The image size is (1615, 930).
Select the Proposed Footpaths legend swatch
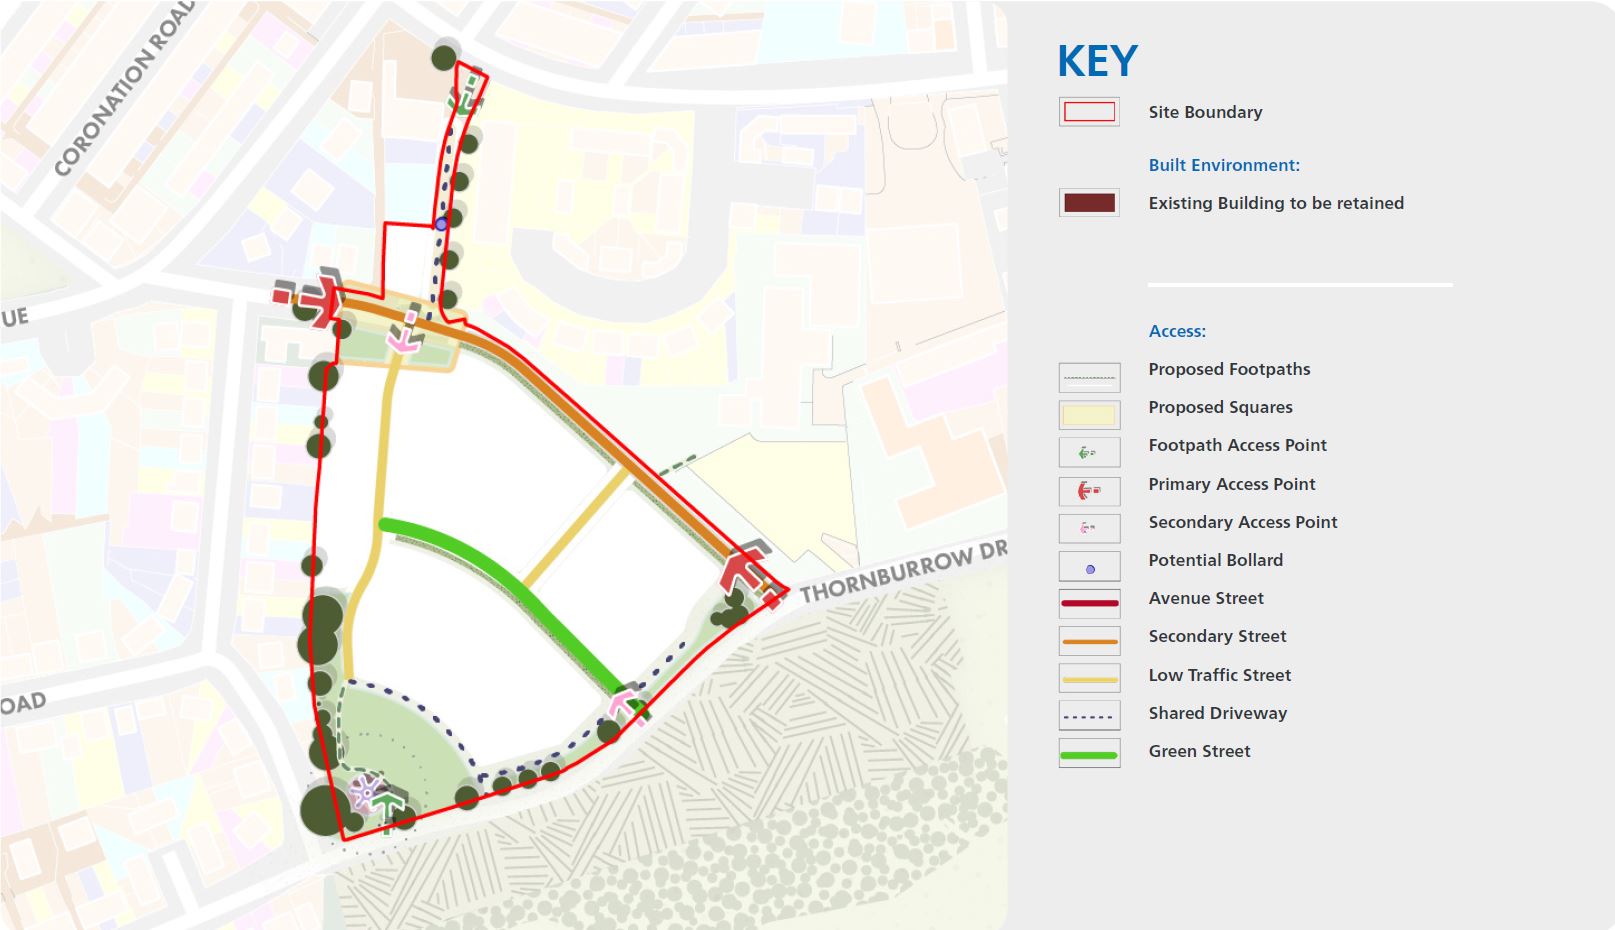(x=1089, y=375)
